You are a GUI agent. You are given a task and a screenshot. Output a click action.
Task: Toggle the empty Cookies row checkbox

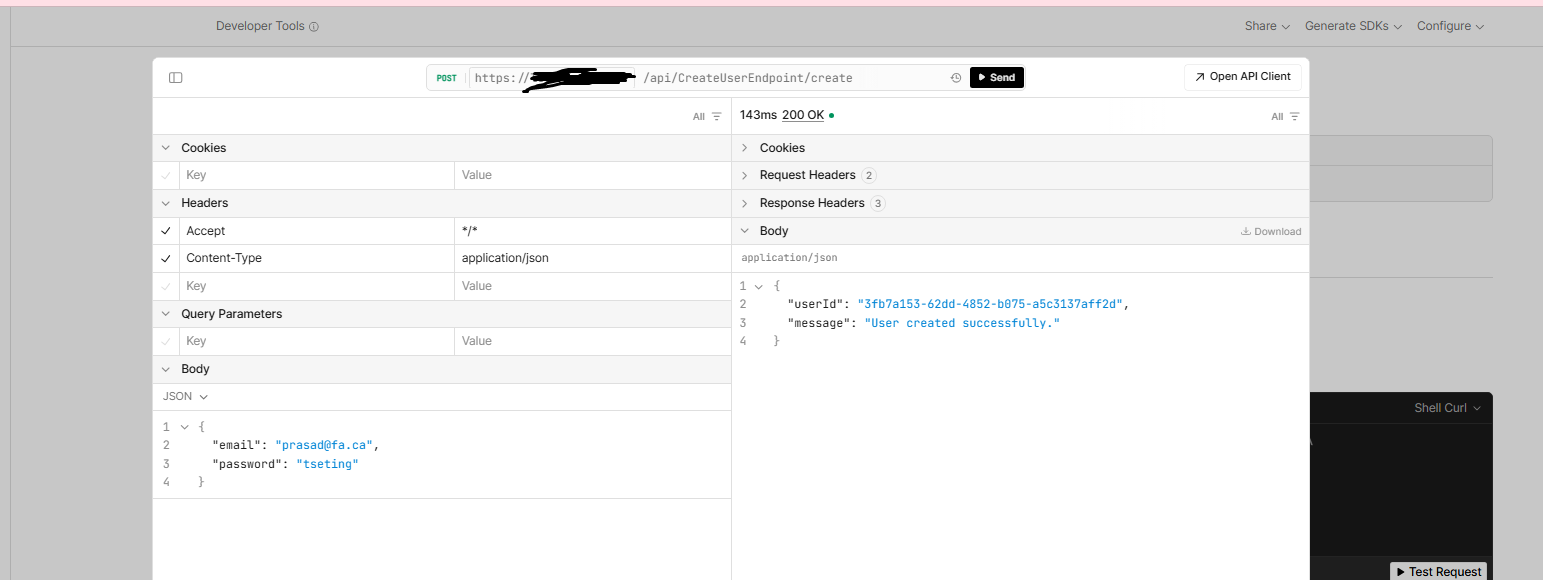coord(166,176)
